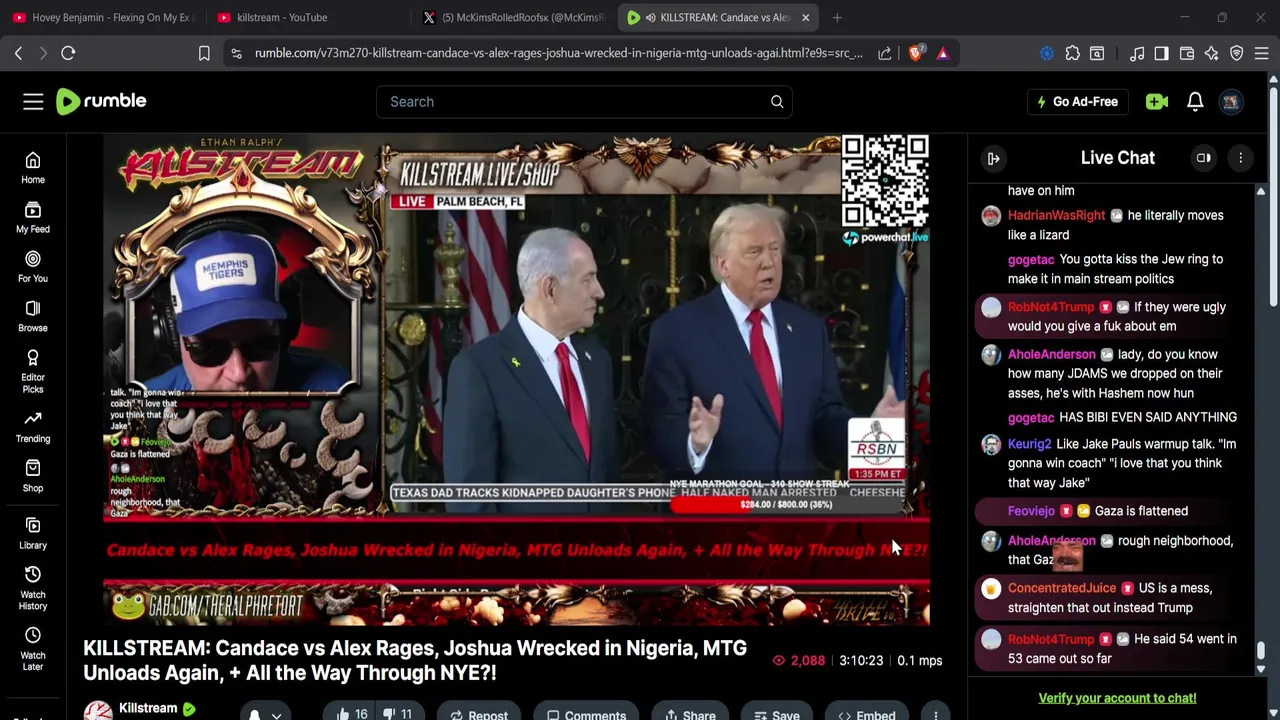This screenshot has height=720, width=1280.
Task: Reload the page
Action: [x=68, y=53]
